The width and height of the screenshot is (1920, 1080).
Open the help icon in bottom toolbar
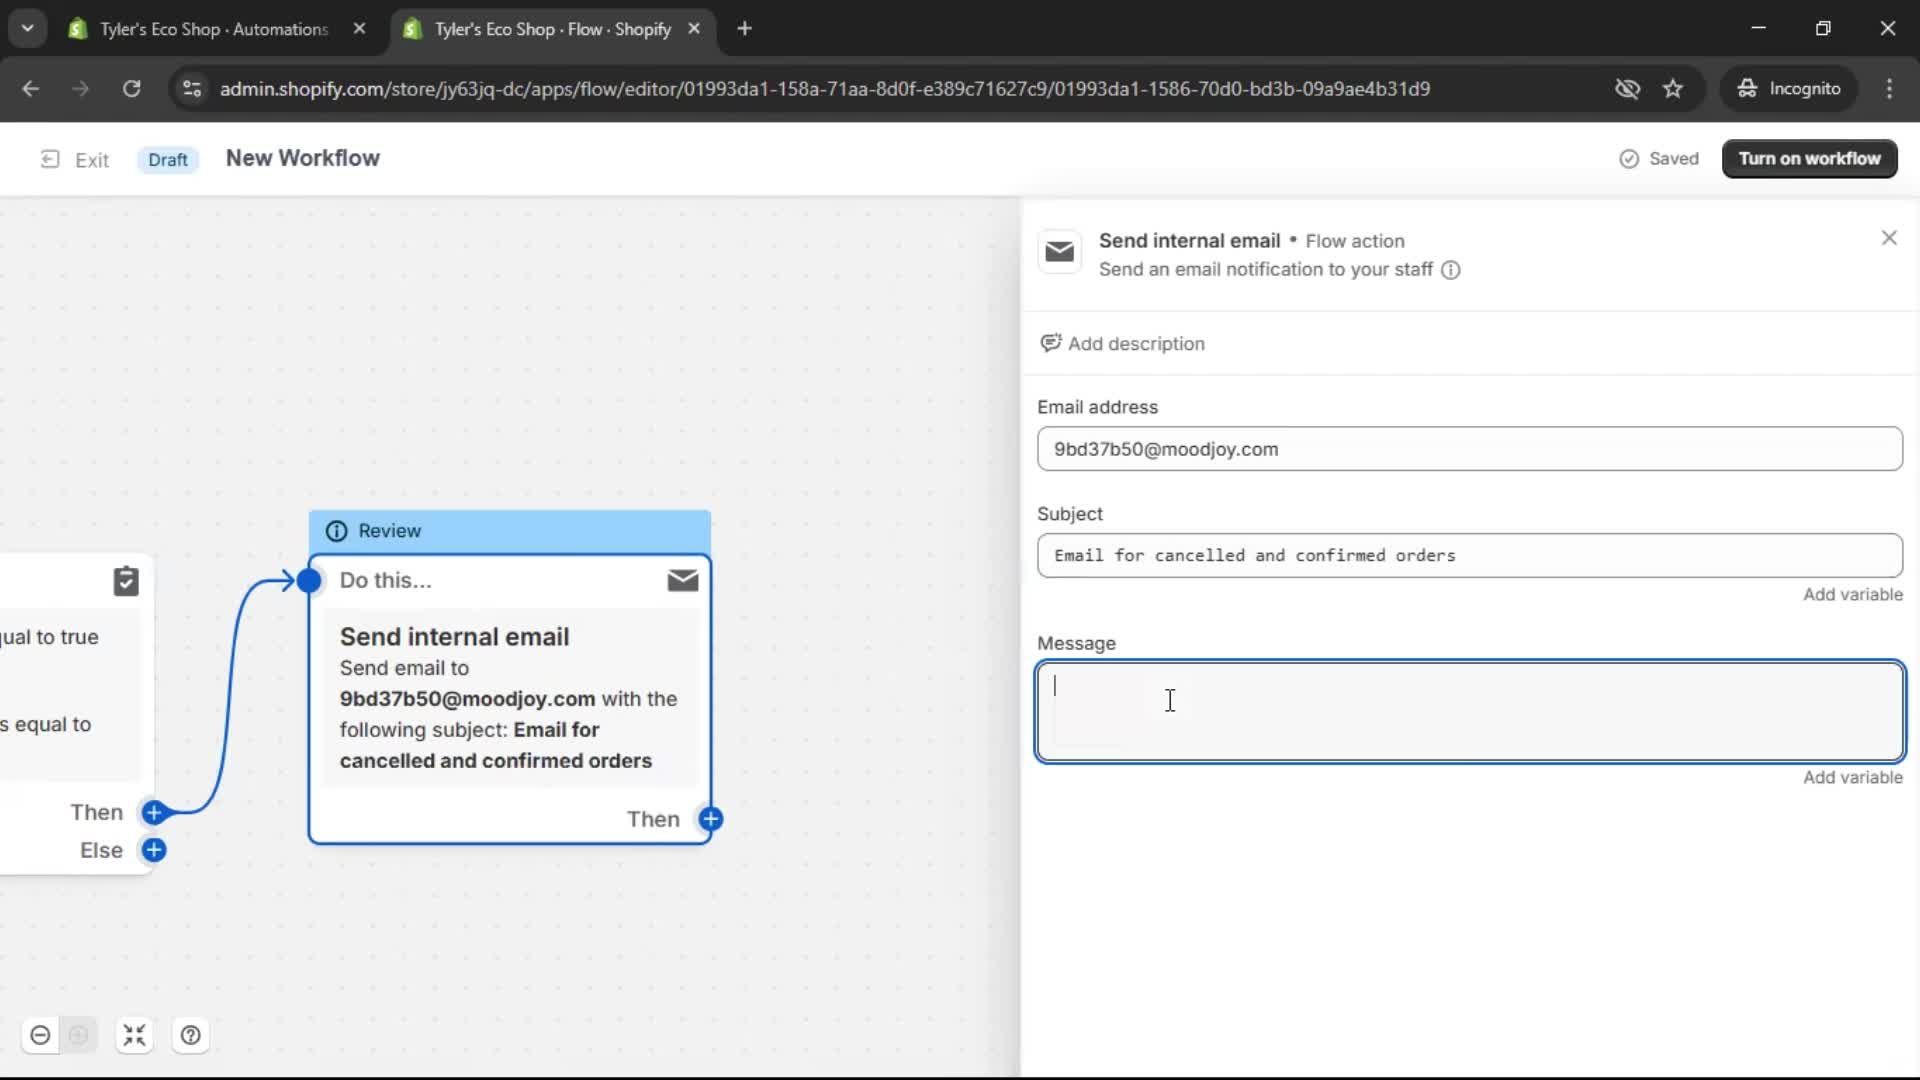pyautogui.click(x=191, y=1035)
